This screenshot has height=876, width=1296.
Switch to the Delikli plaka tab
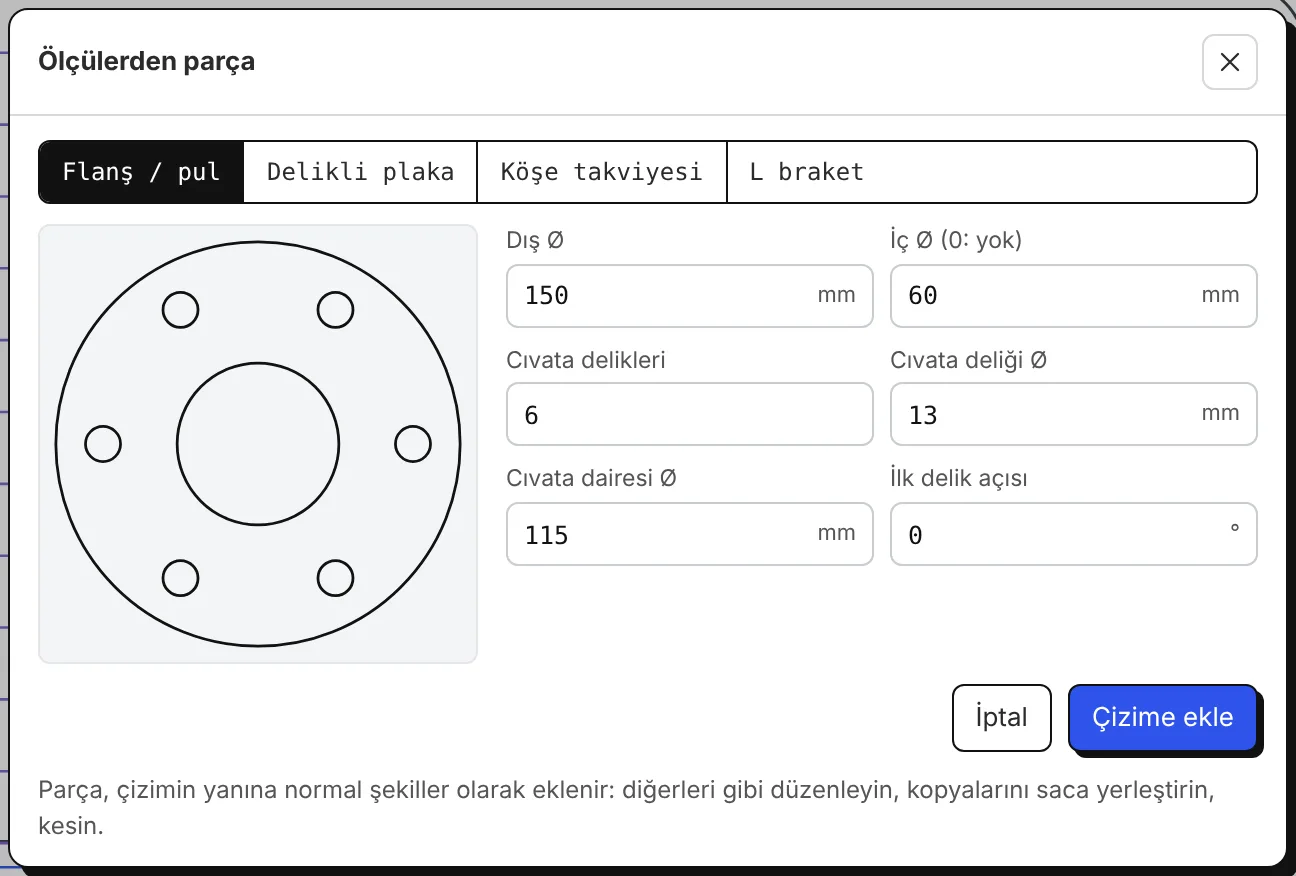point(360,172)
